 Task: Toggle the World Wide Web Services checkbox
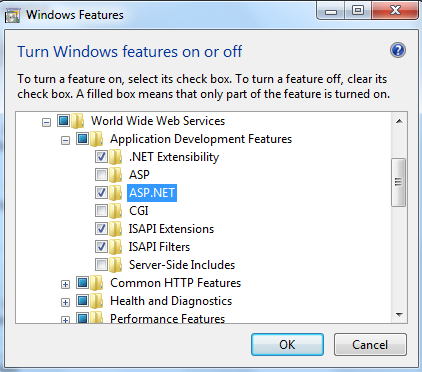click(x=63, y=120)
